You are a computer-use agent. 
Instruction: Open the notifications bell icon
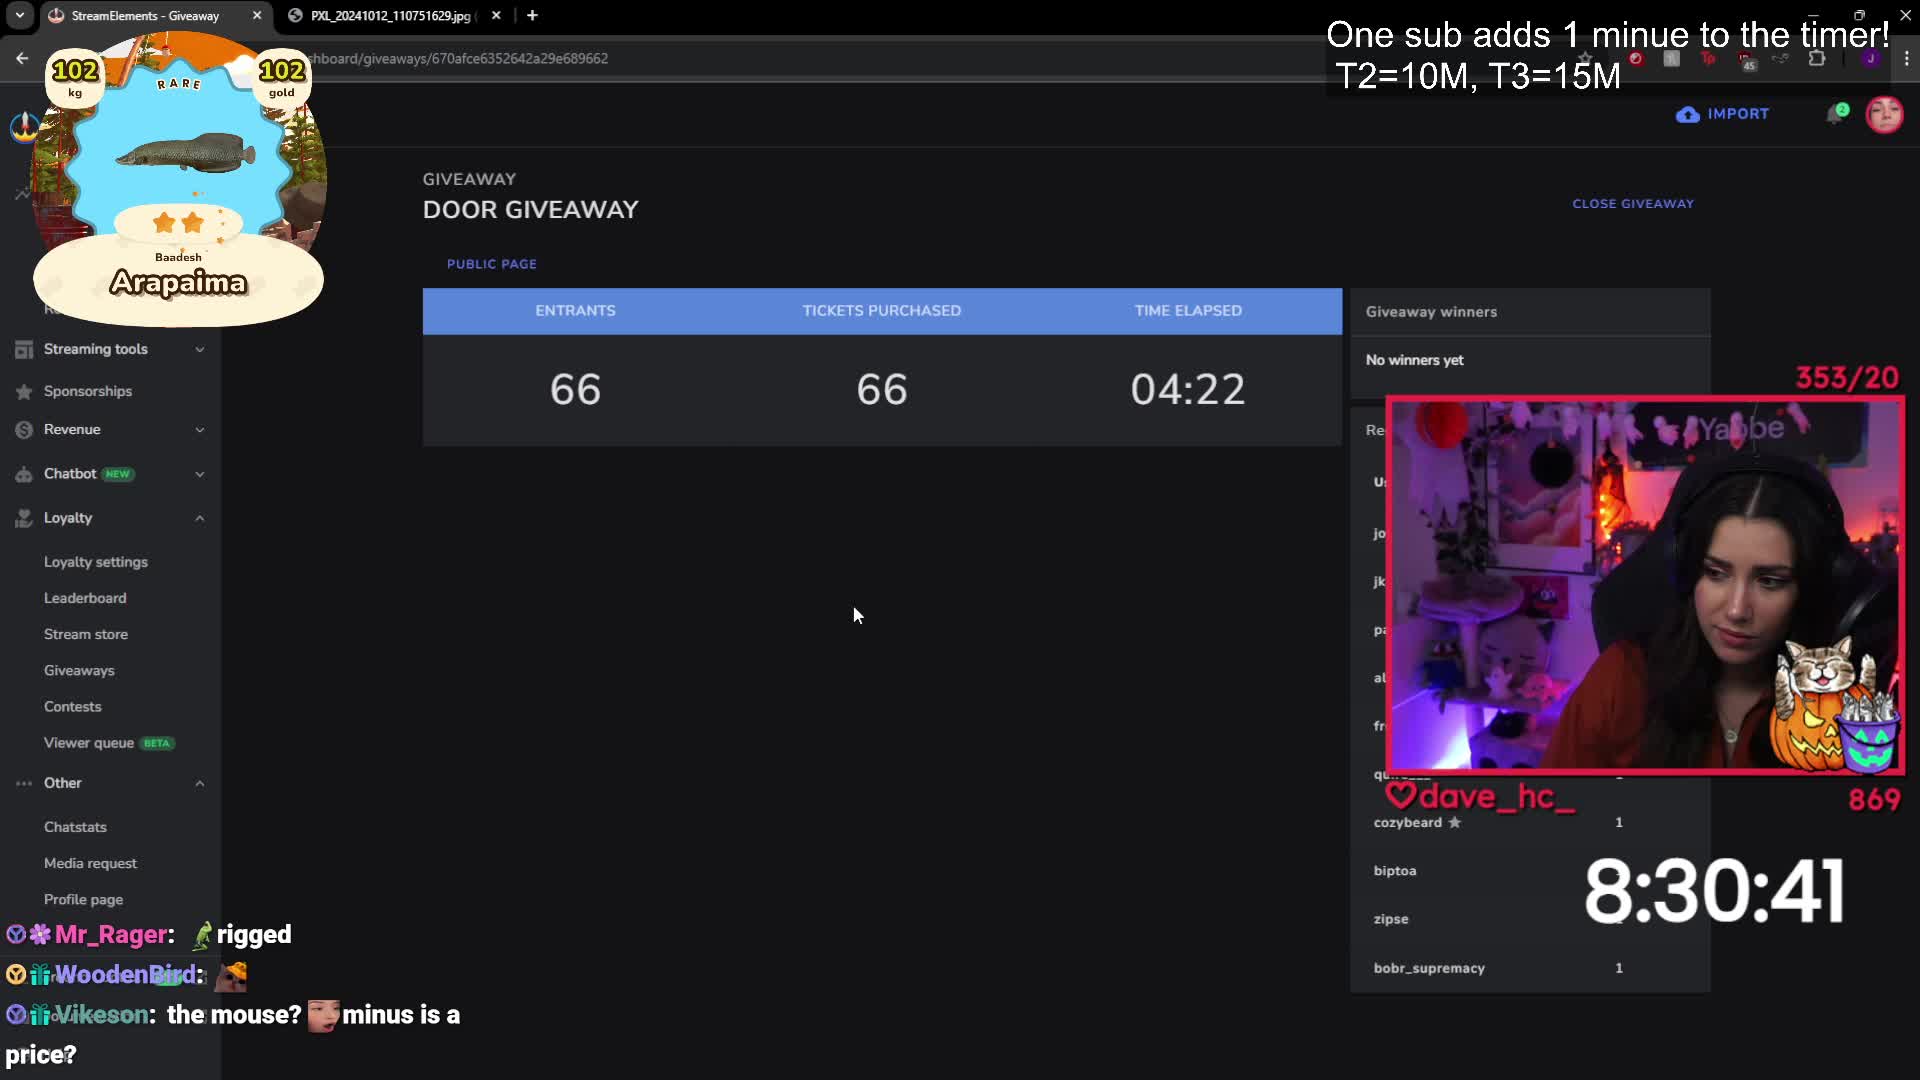[x=1835, y=114]
